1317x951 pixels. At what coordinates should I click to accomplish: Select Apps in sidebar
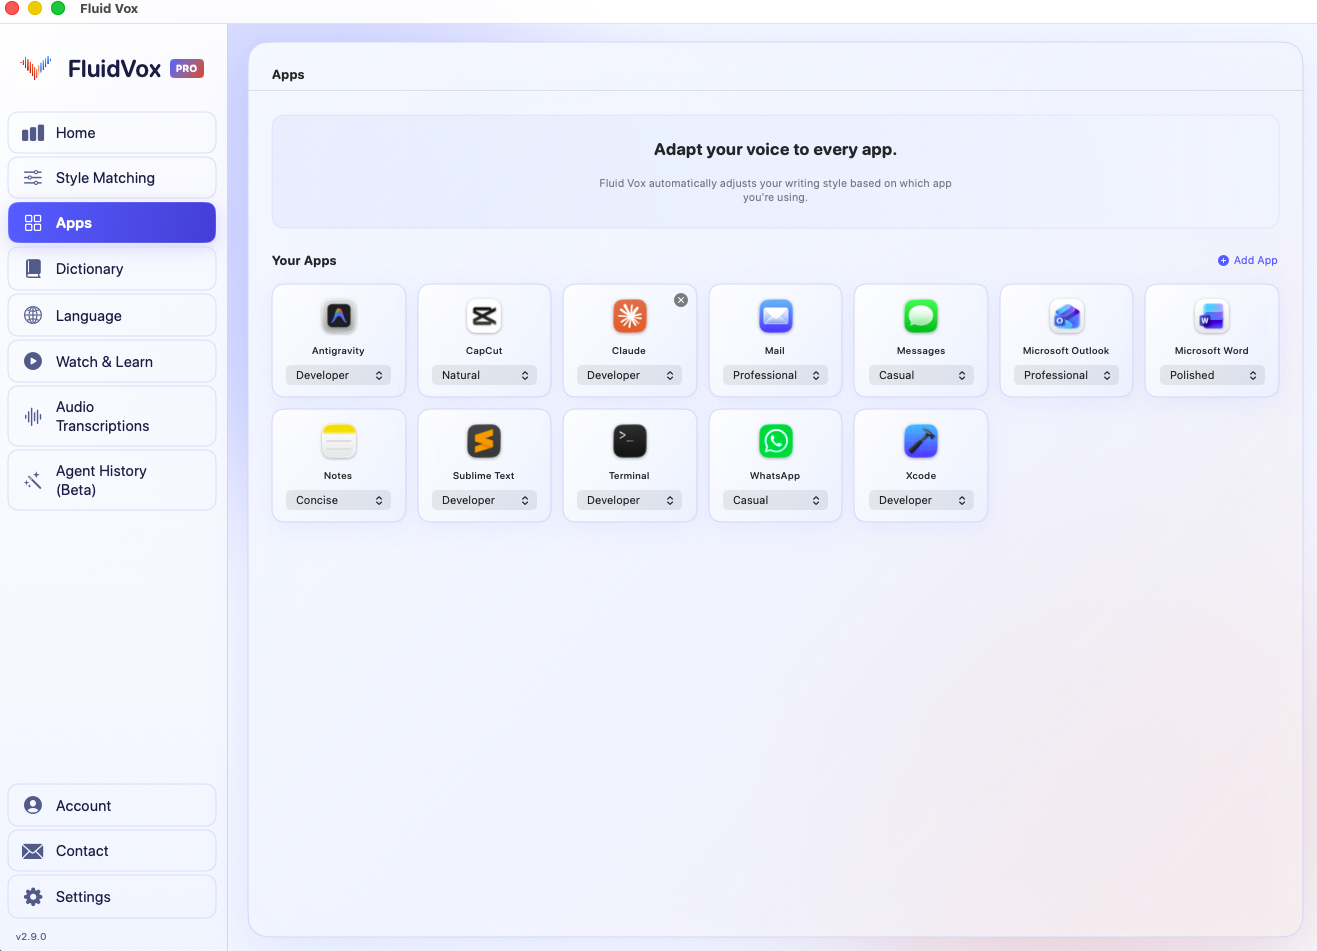click(x=112, y=223)
